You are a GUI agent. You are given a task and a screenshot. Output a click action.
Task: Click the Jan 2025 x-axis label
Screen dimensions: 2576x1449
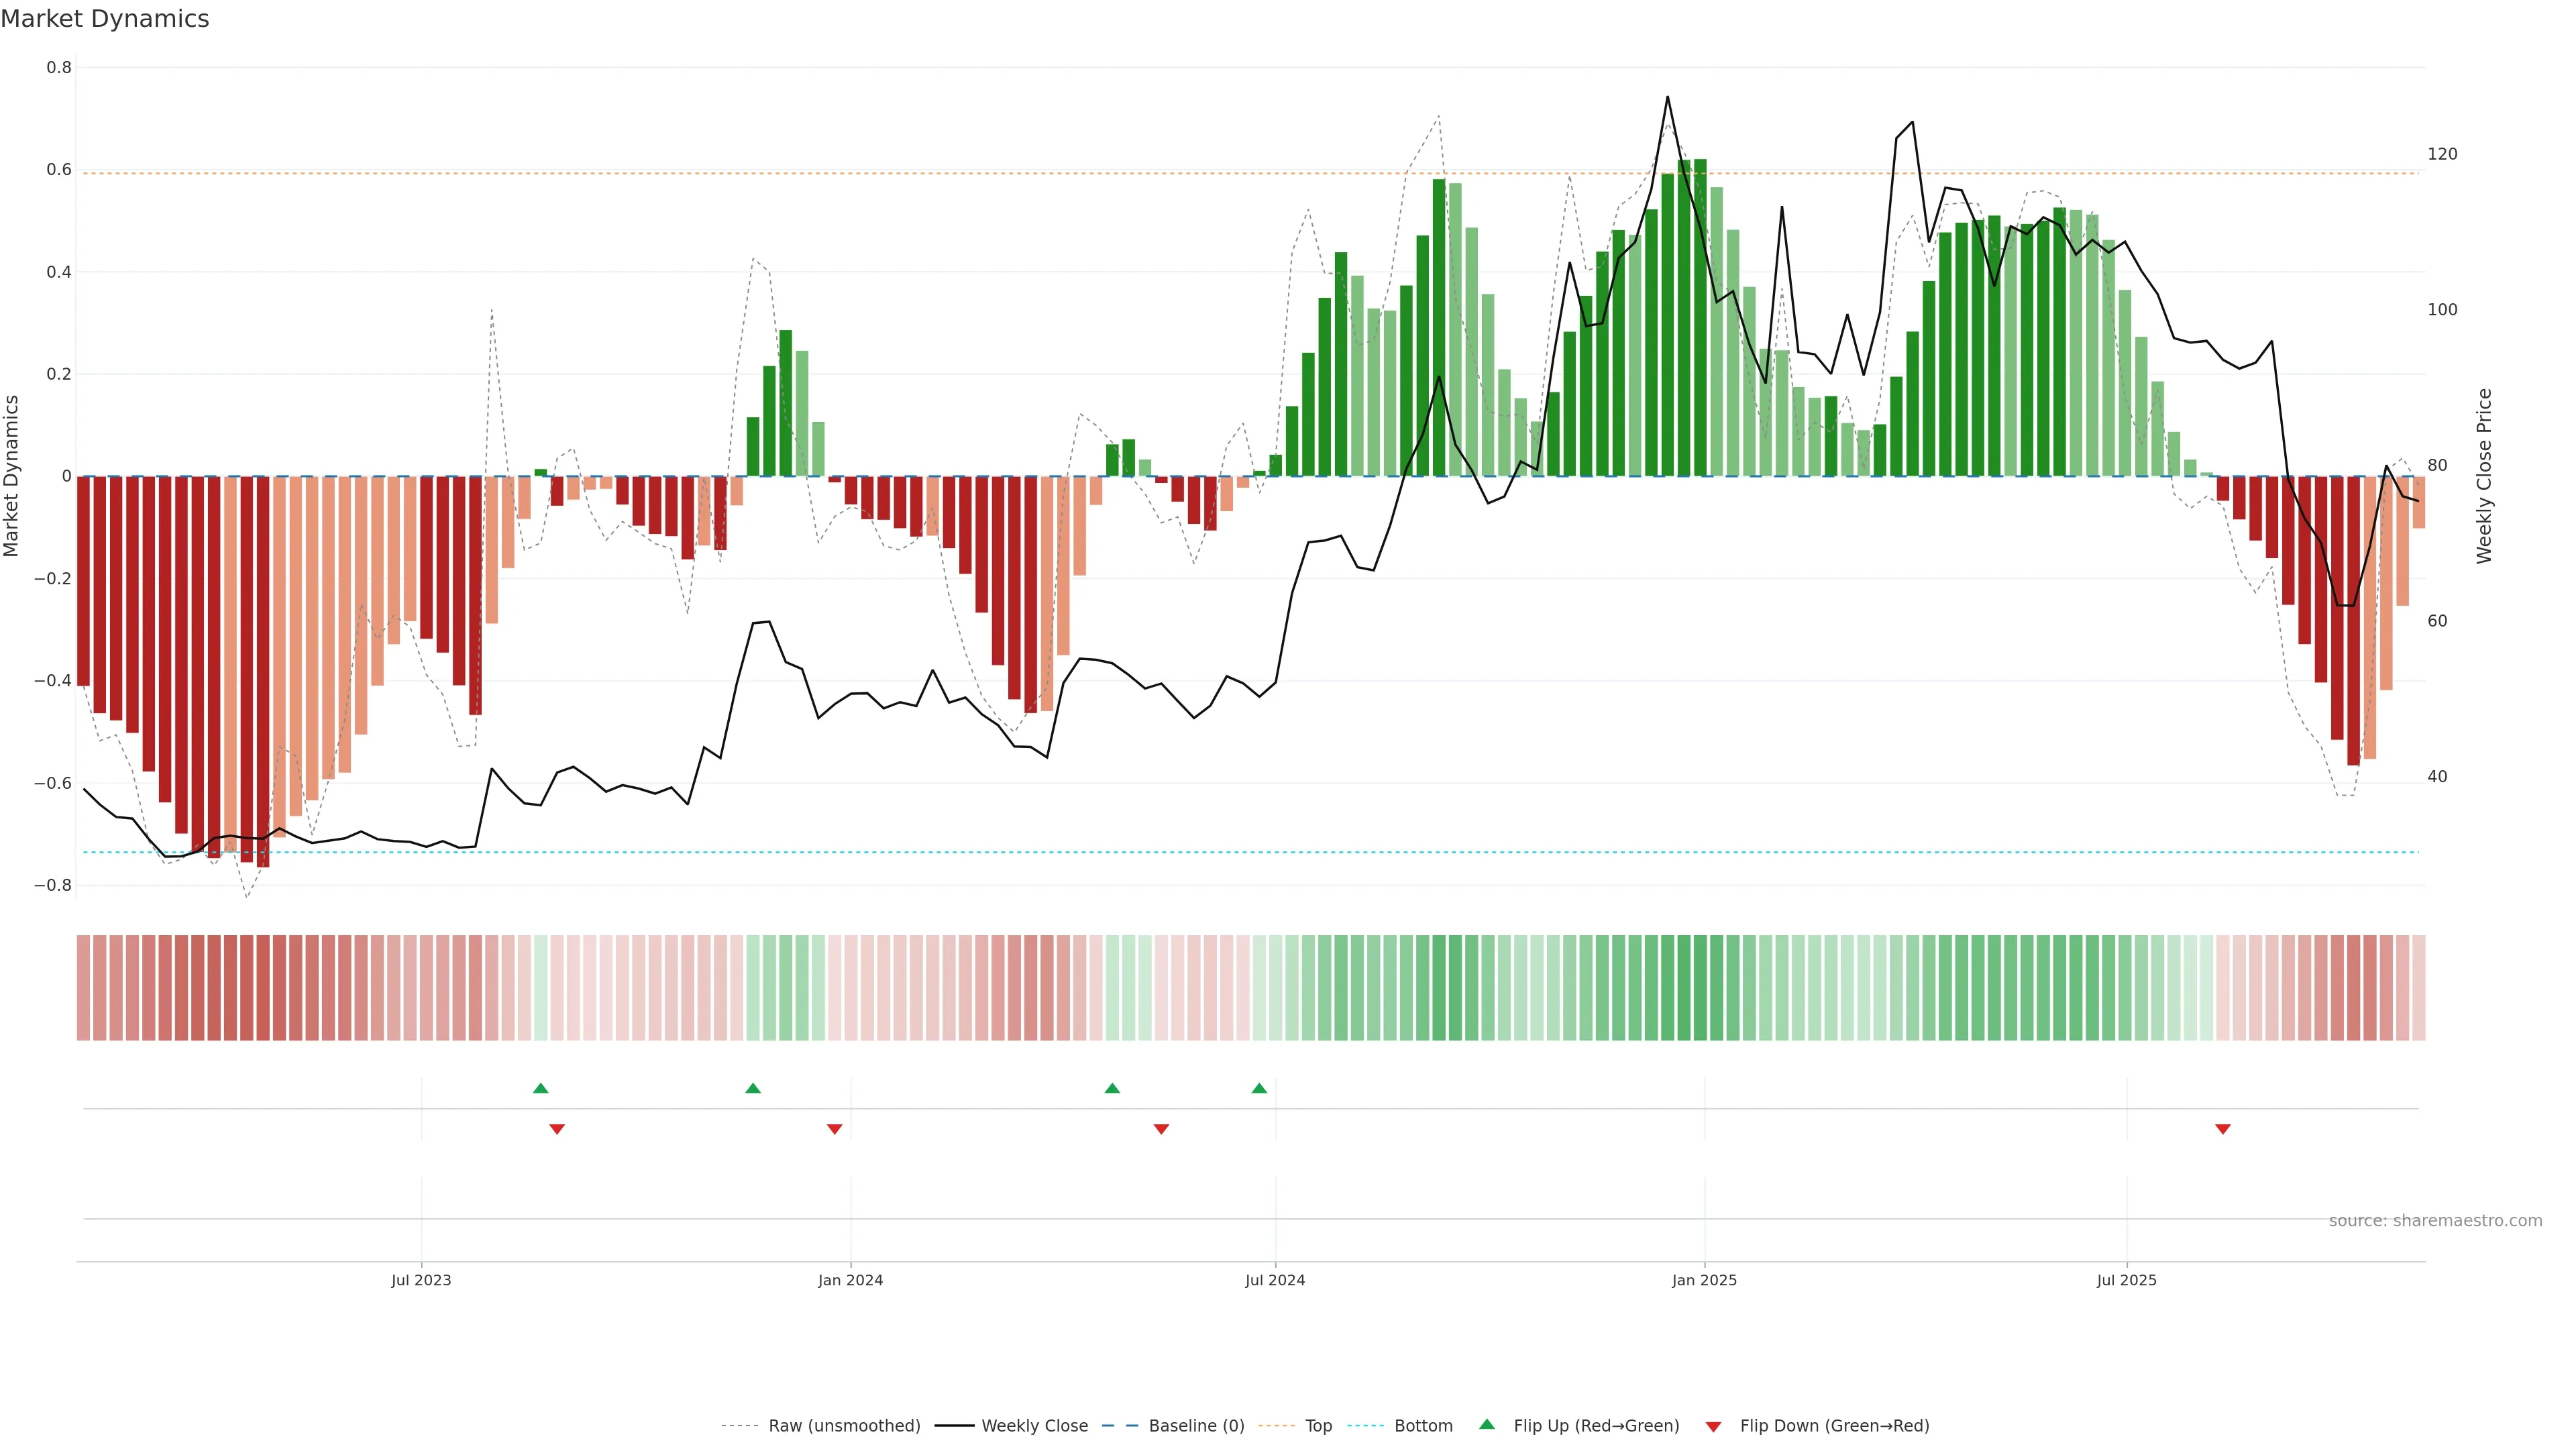[1704, 1280]
